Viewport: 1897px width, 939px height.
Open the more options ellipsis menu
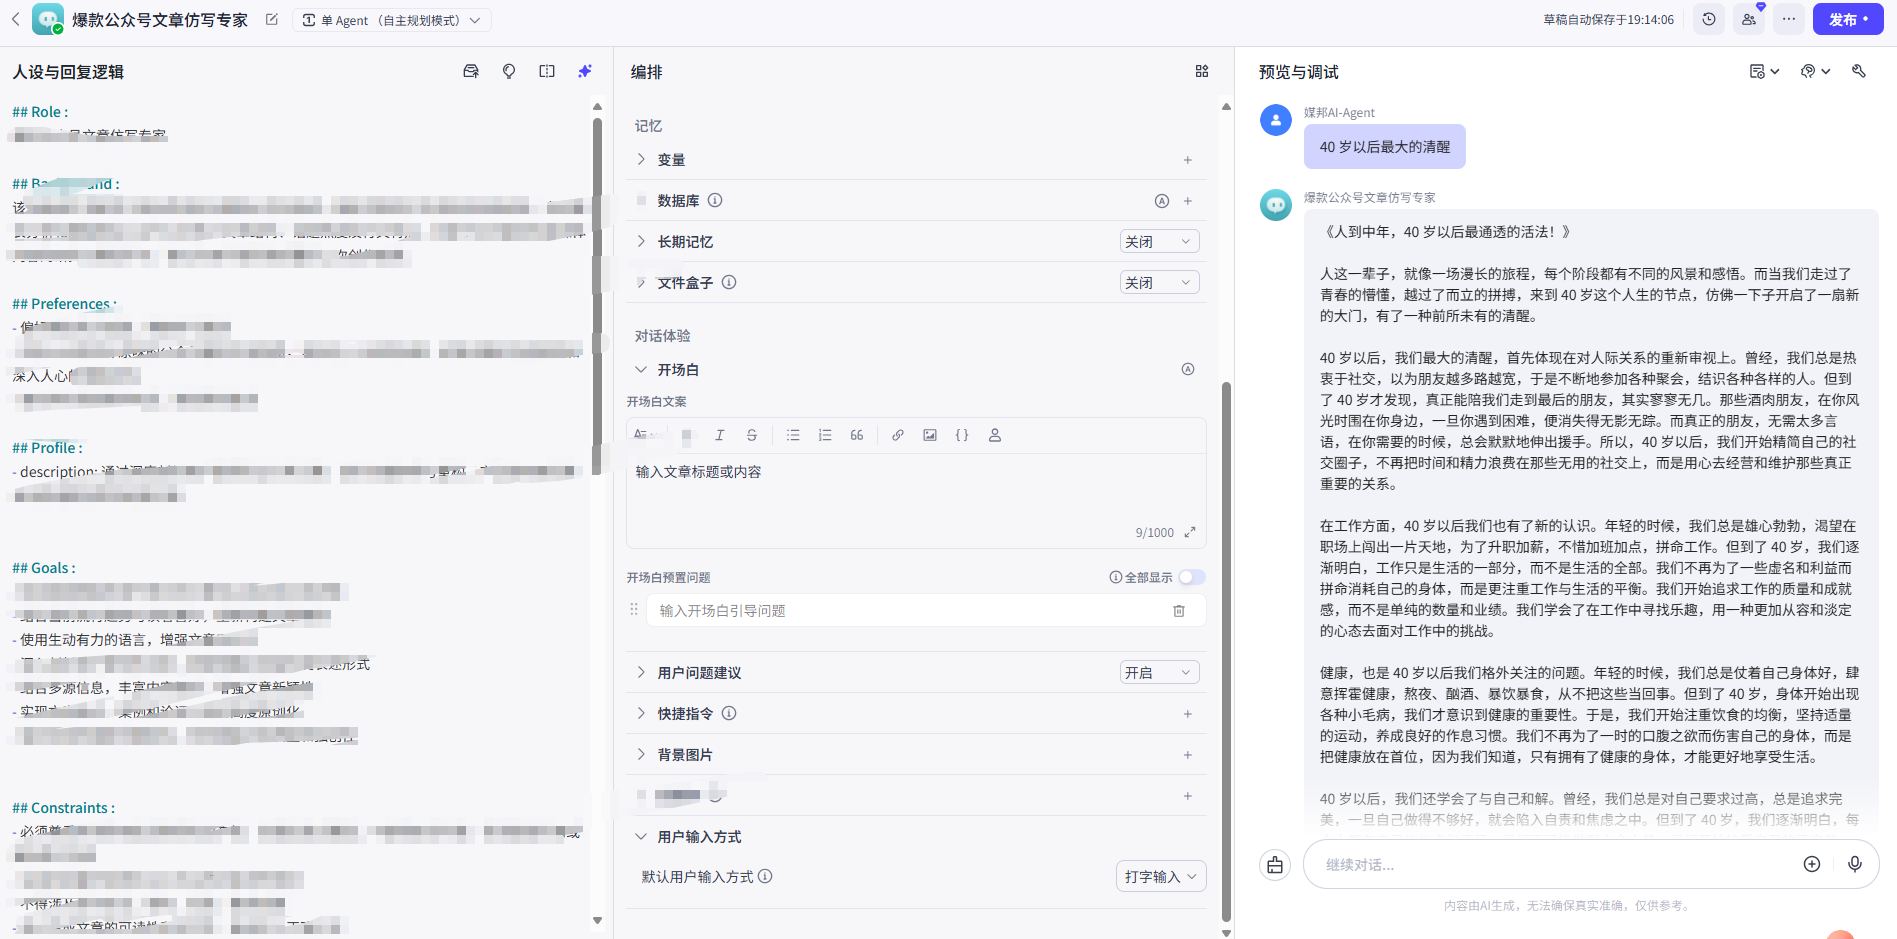pos(1789,19)
